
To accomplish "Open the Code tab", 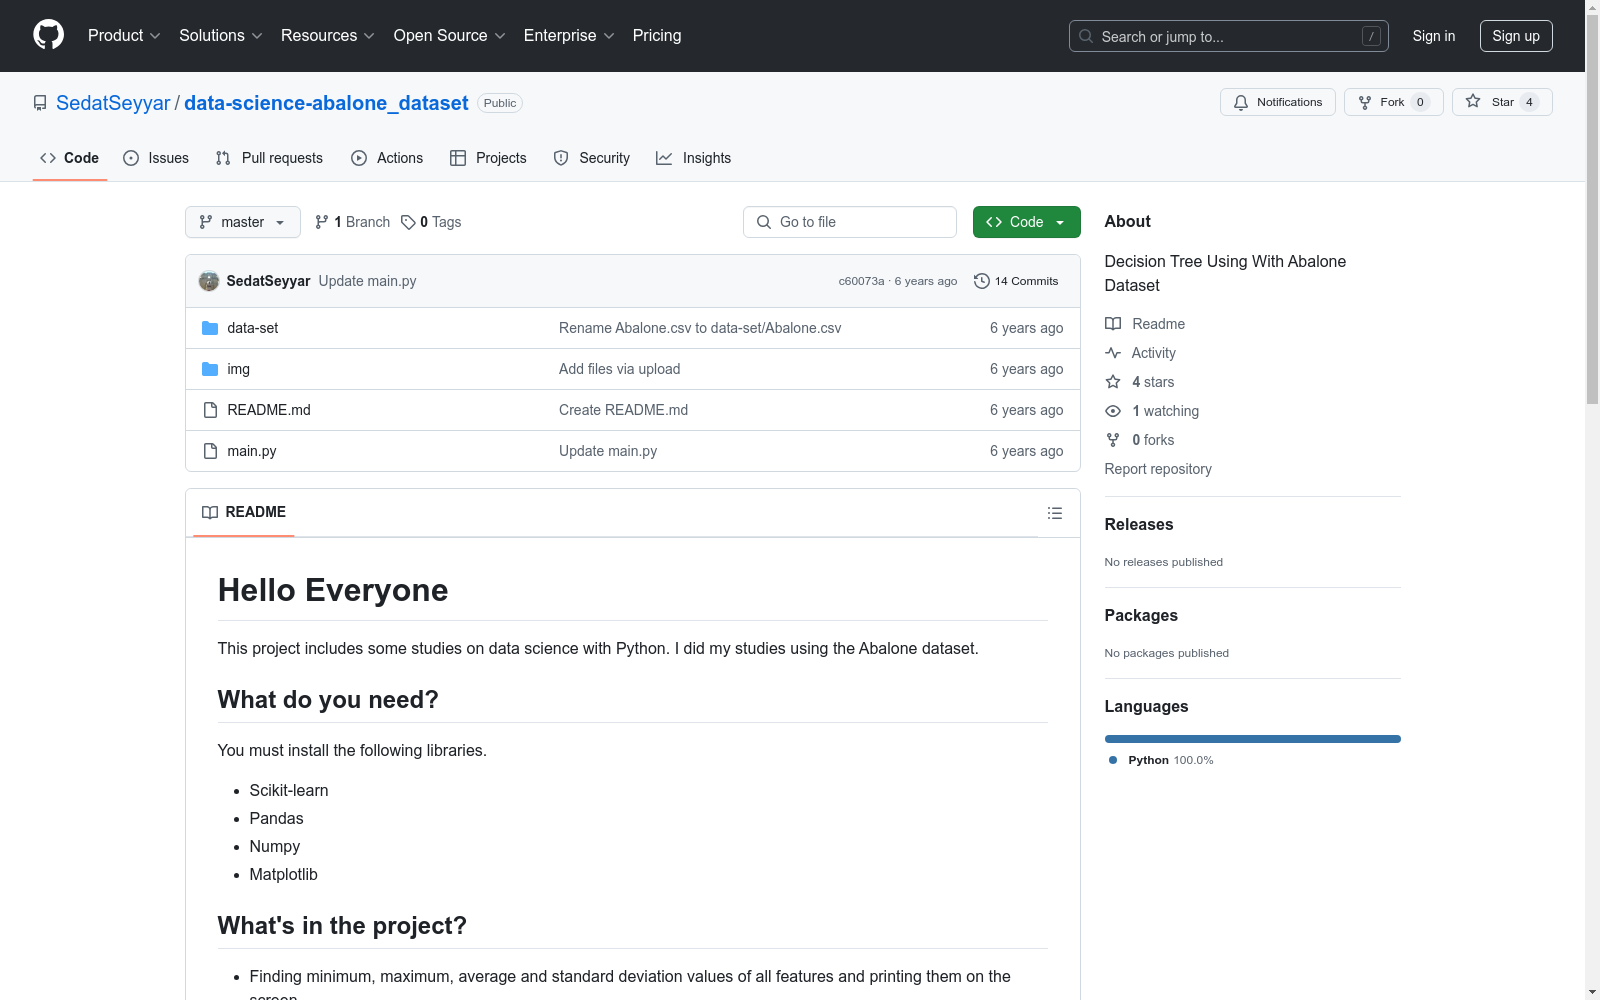I will tap(70, 158).
